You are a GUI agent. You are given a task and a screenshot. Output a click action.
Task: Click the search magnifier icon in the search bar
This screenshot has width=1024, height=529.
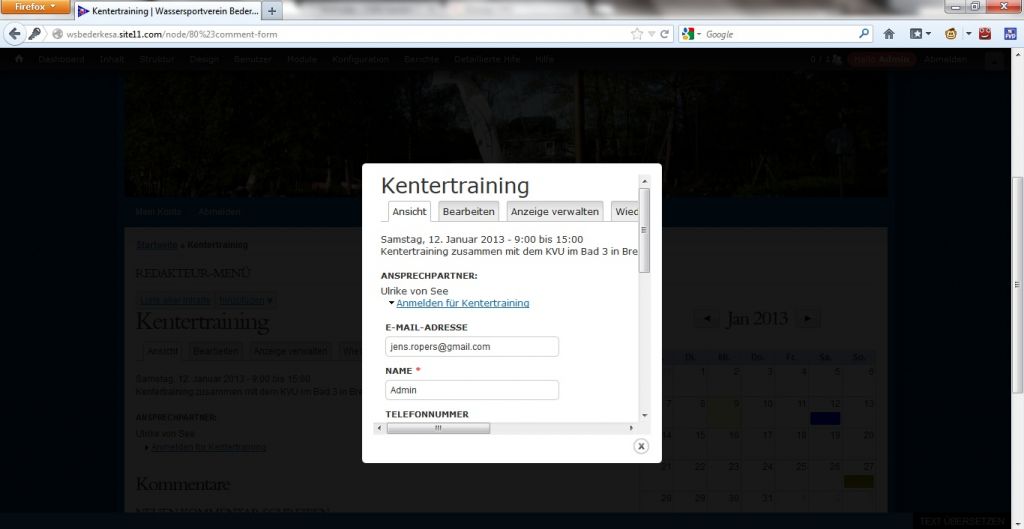865,33
